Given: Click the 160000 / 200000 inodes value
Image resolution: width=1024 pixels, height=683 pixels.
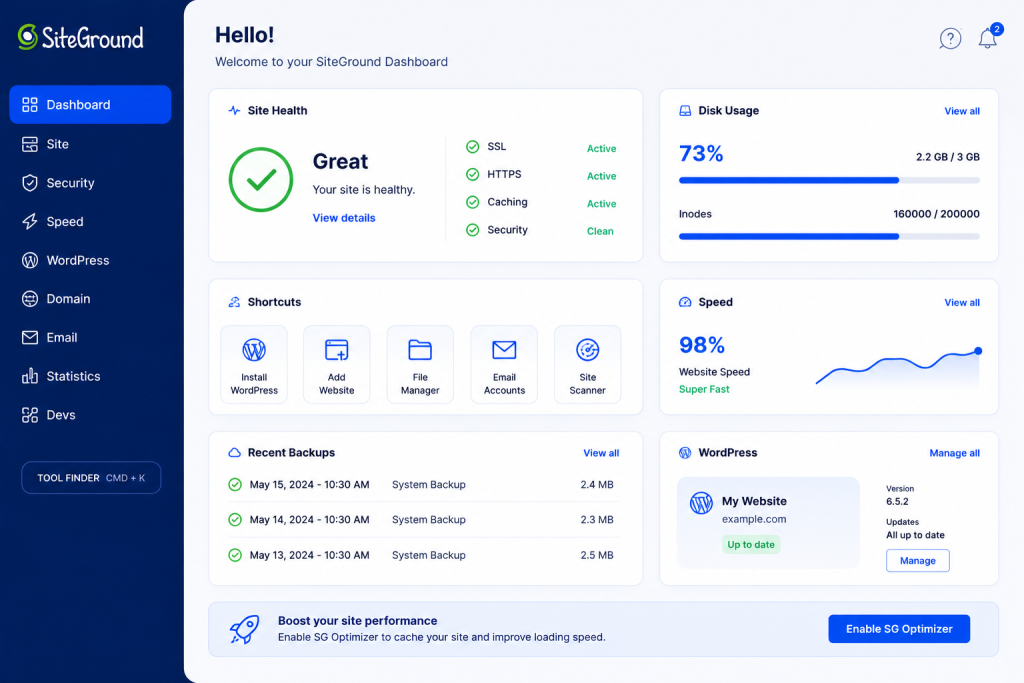Looking at the screenshot, I should [x=936, y=214].
